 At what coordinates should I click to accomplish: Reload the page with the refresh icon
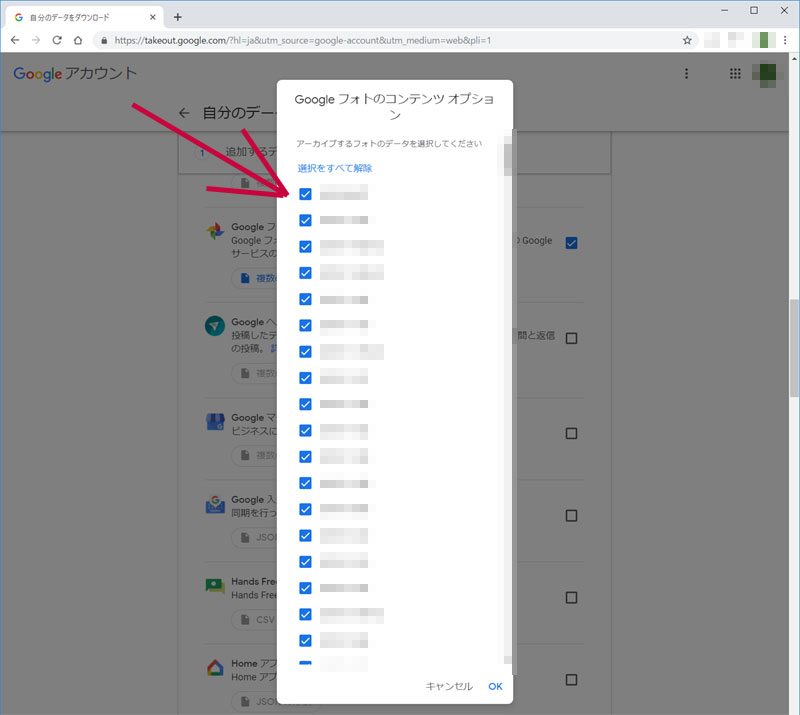(57, 40)
